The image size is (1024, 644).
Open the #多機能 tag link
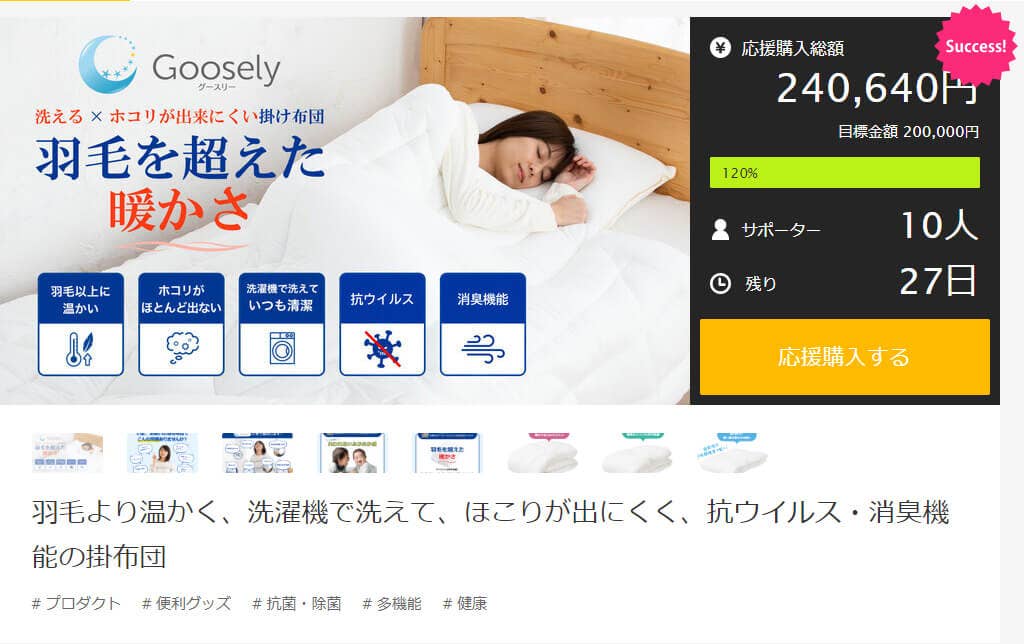coord(392,604)
